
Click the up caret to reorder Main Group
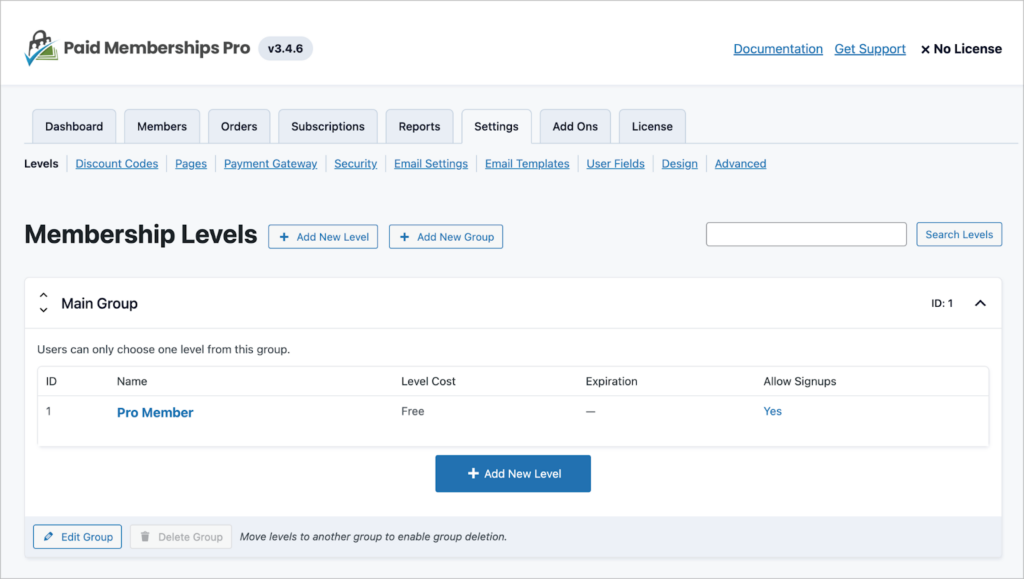coord(43,296)
